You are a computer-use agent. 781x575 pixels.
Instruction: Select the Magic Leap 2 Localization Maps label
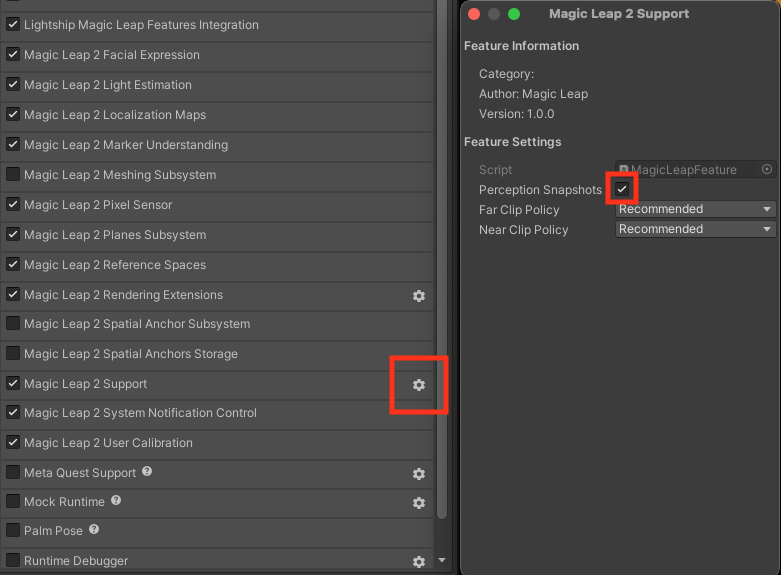(x=115, y=115)
